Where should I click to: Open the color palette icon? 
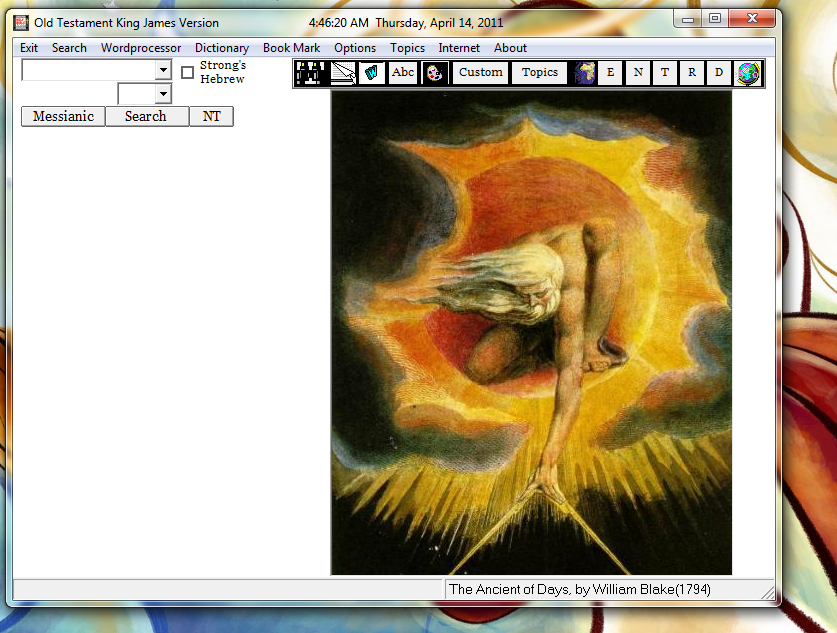point(435,73)
